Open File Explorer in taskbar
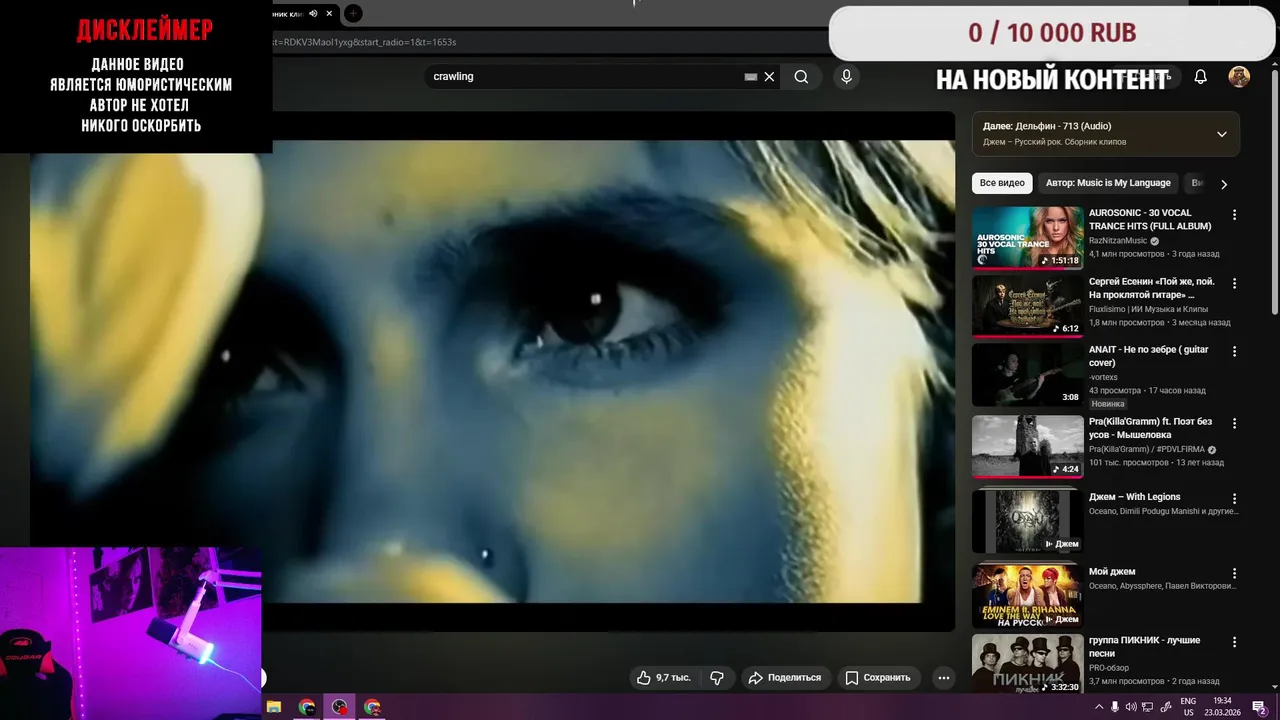Image resolution: width=1280 pixels, height=720 pixels. click(274, 707)
